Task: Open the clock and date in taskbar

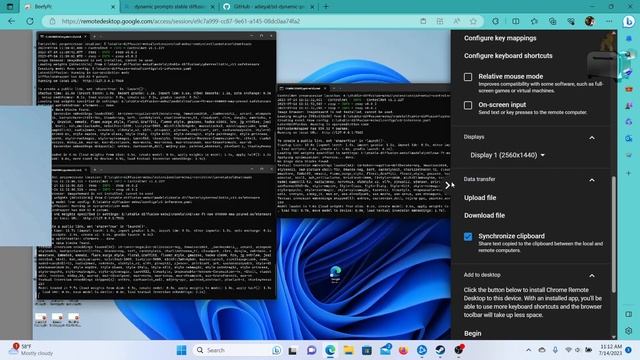Action: click(611, 350)
